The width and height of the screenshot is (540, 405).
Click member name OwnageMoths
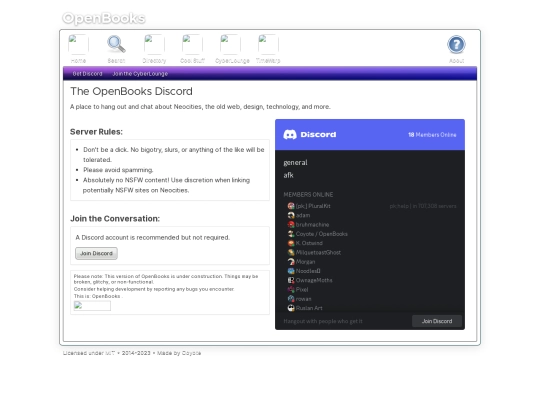314,280
